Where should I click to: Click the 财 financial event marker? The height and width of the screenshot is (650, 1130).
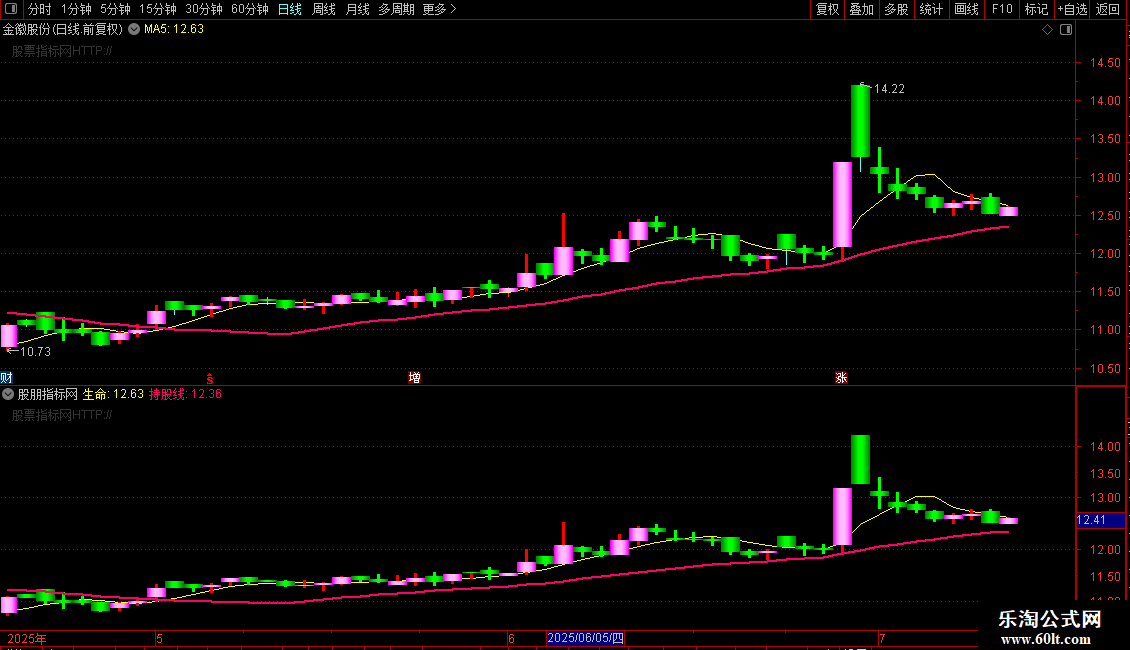(x=6, y=378)
